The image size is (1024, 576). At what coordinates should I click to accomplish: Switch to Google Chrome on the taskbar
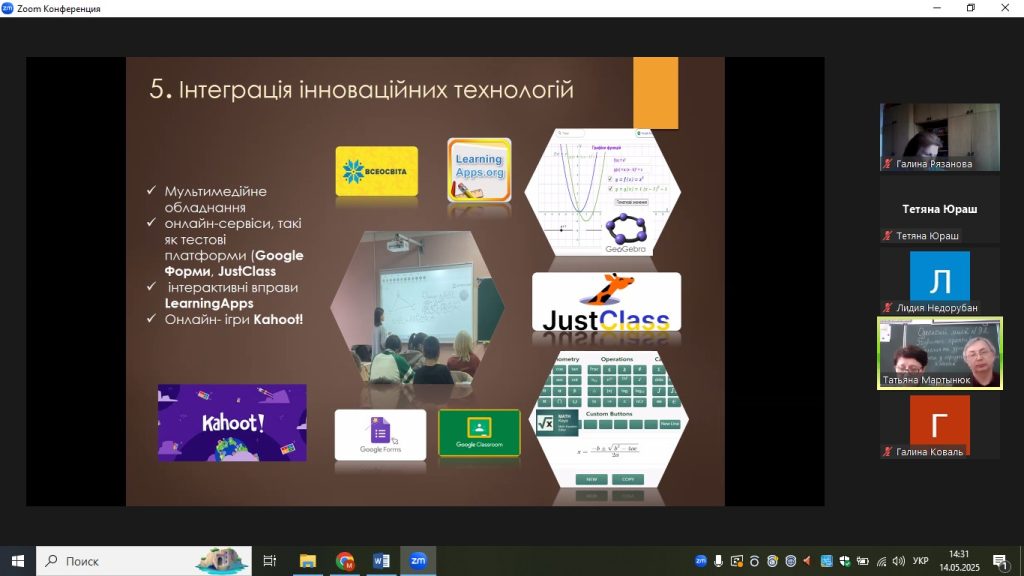(x=345, y=561)
